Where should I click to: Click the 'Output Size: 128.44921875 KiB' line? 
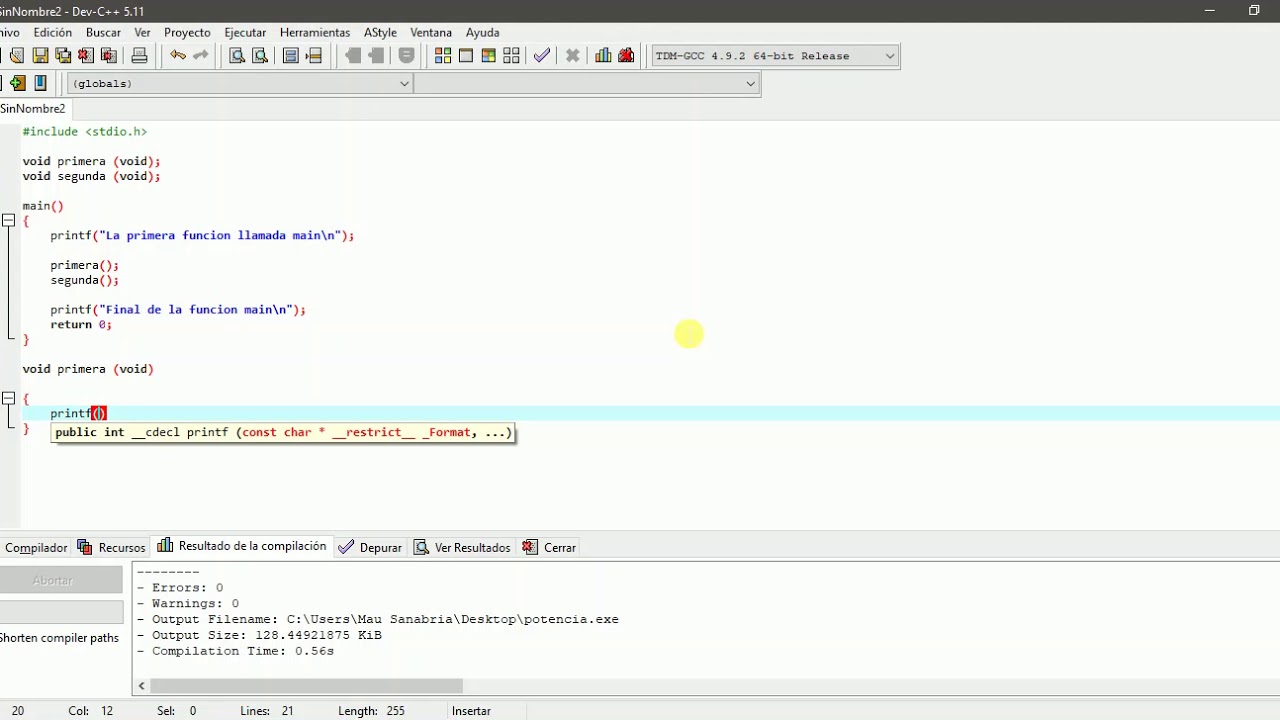pos(259,635)
